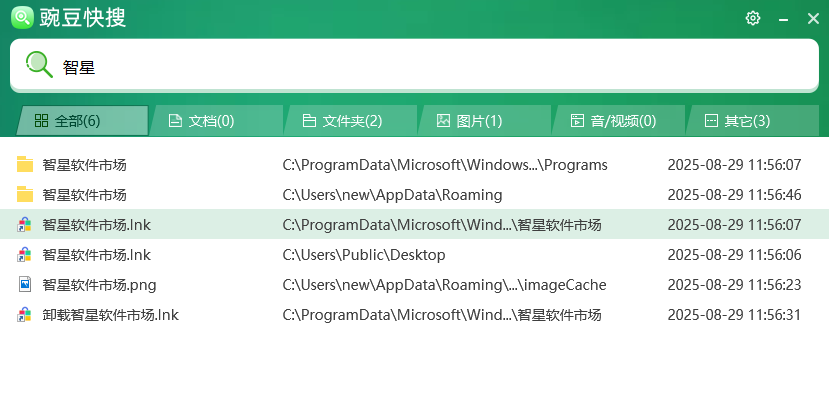Click the 豌豆快搜 app logo icon

coord(22,18)
